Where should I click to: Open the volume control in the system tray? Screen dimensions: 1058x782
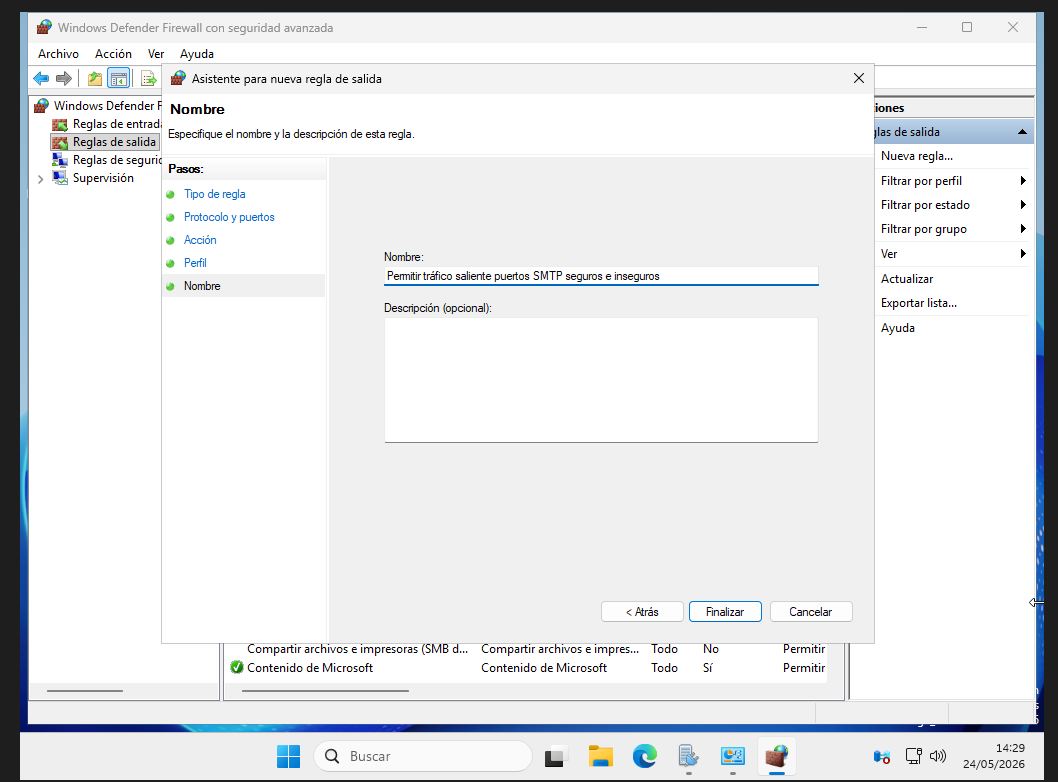pos(938,756)
